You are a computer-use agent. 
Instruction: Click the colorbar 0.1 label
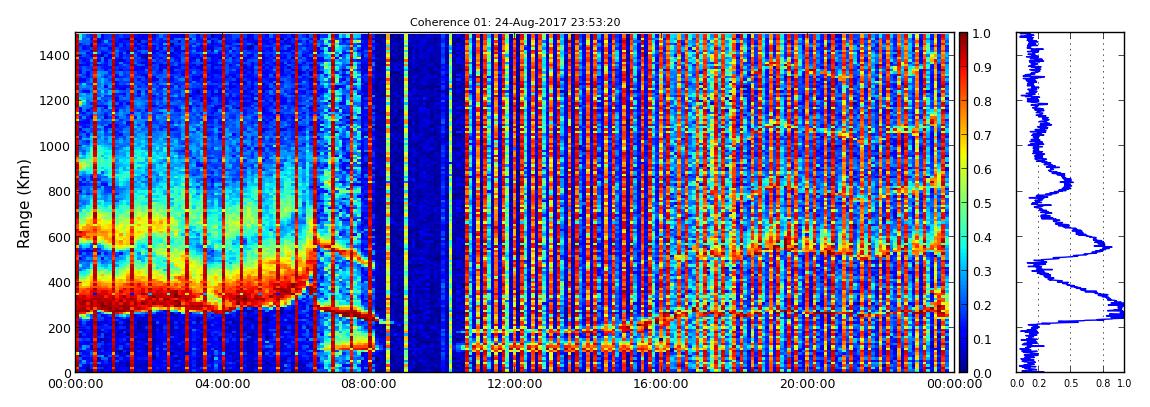[982, 339]
